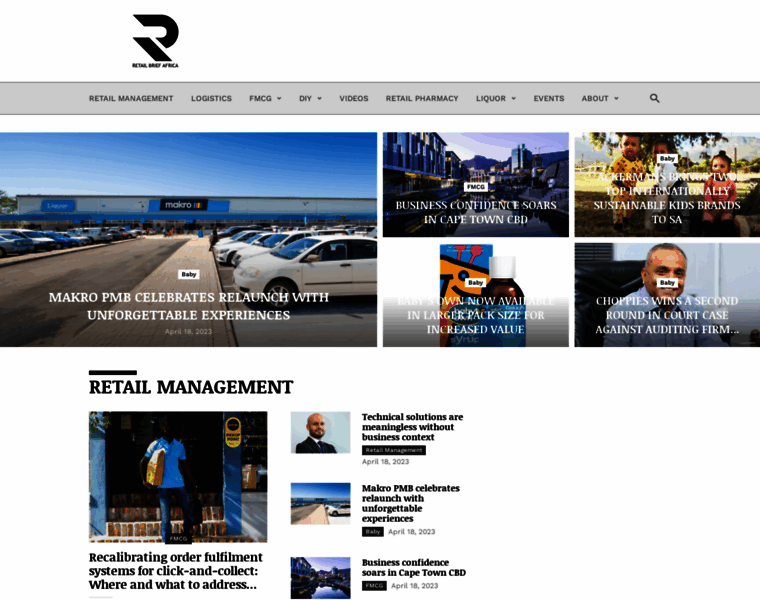Select the Logistics menu item

(211, 99)
